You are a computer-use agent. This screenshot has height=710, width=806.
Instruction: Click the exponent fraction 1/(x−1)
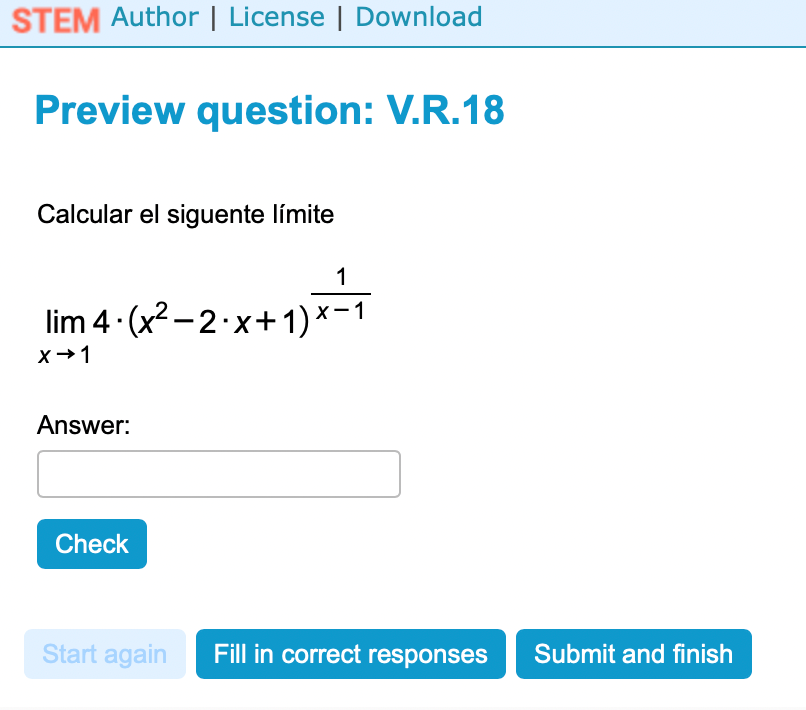[x=341, y=294]
